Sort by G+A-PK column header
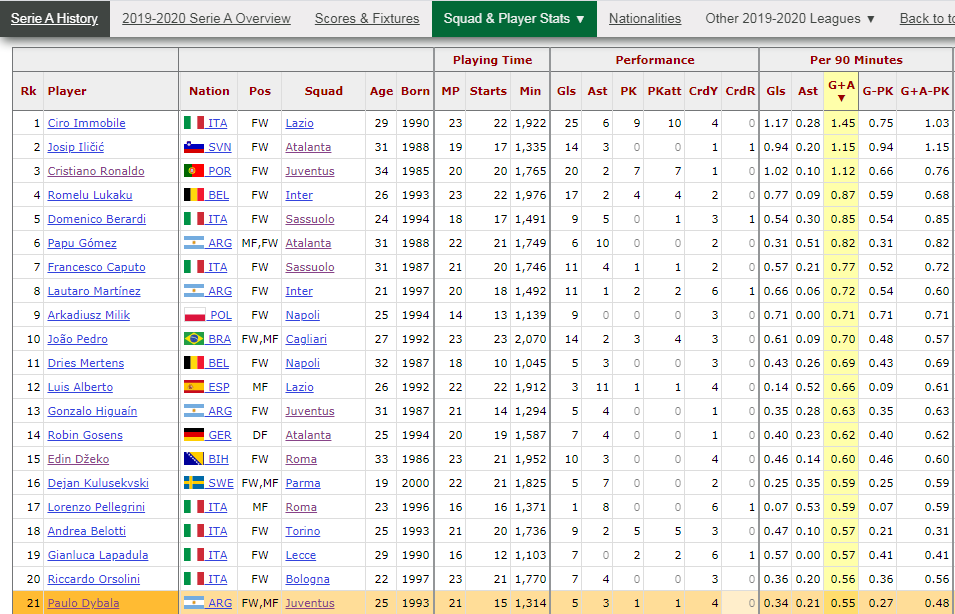955x614 pixels. pyautogui.click(x=925, y=91)
